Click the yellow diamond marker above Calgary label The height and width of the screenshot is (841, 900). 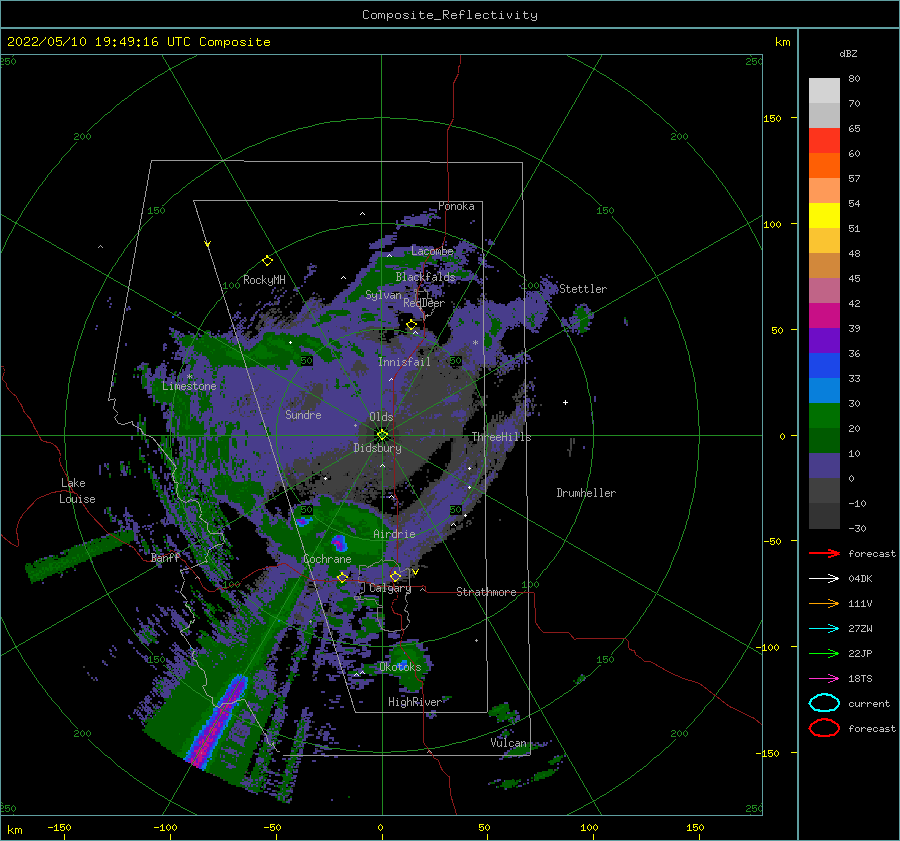[x=395, y=576]
